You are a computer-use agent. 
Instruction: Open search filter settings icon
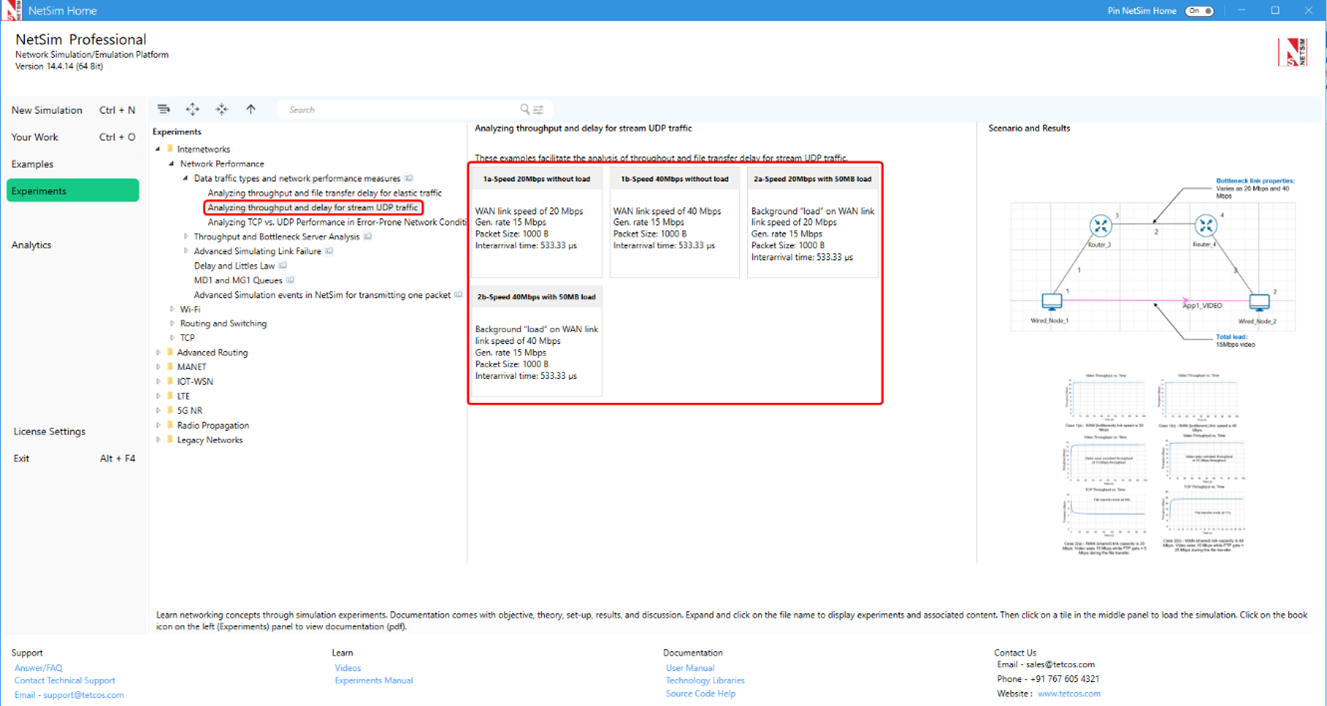[x=539, y=109]
